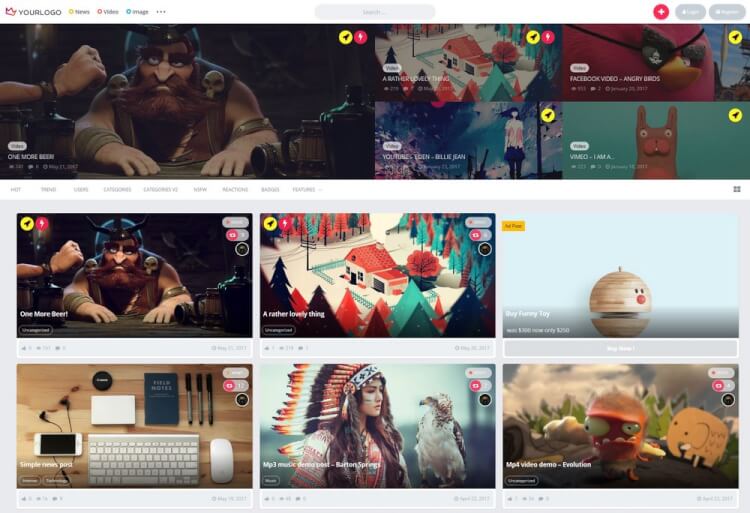Click author avatar on One More Beer! card
This screenshot has width=750, height=513.
pos(242,249)
